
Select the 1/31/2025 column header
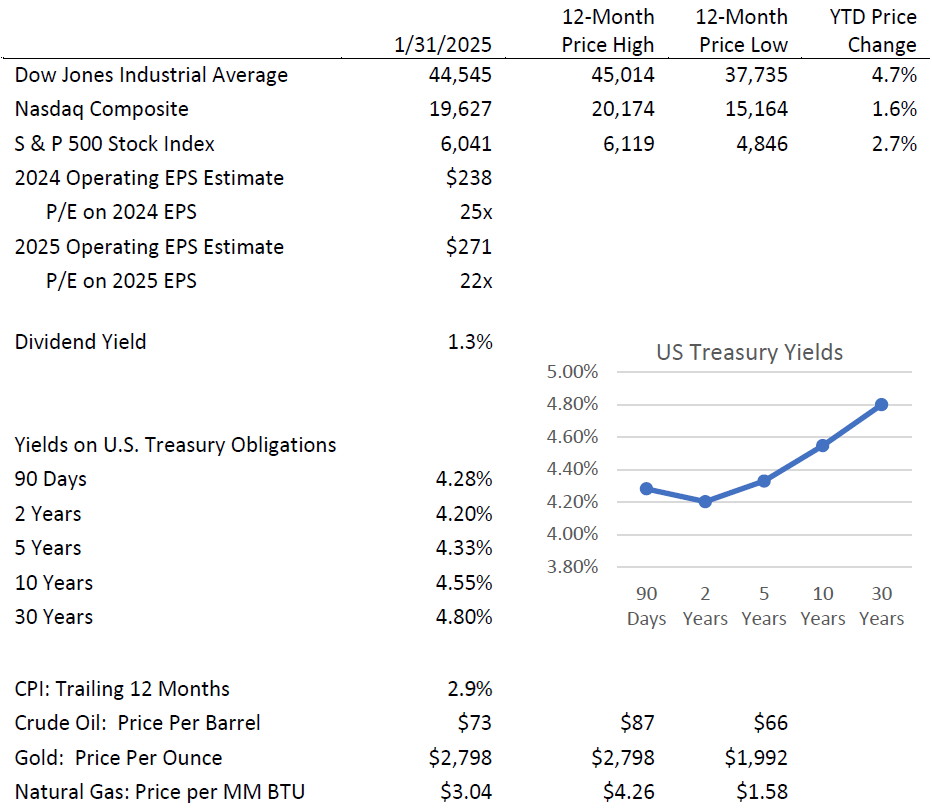point(443,45)
